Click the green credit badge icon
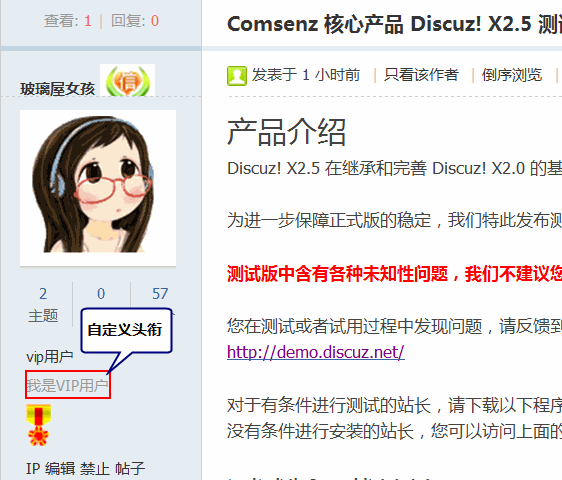This screenshot has height=480, width=562. tap(127, 80)
